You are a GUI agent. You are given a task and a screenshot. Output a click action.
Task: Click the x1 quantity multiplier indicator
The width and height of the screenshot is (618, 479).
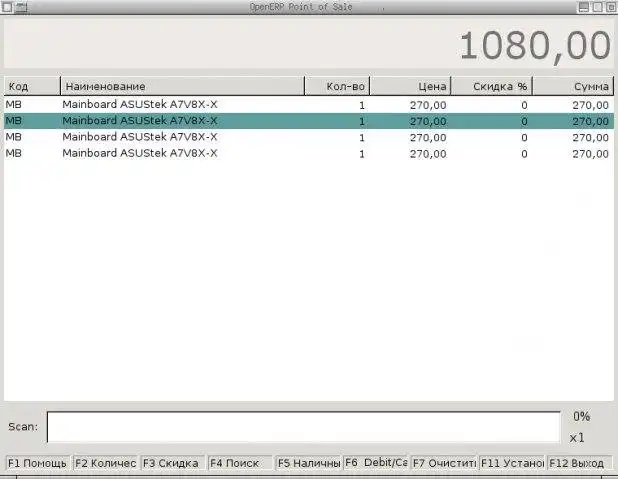577,438
